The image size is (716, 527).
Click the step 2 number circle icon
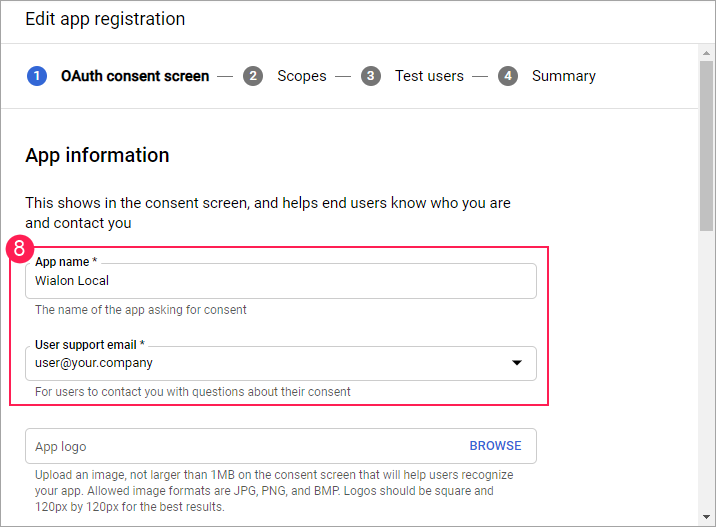(253, 76)
